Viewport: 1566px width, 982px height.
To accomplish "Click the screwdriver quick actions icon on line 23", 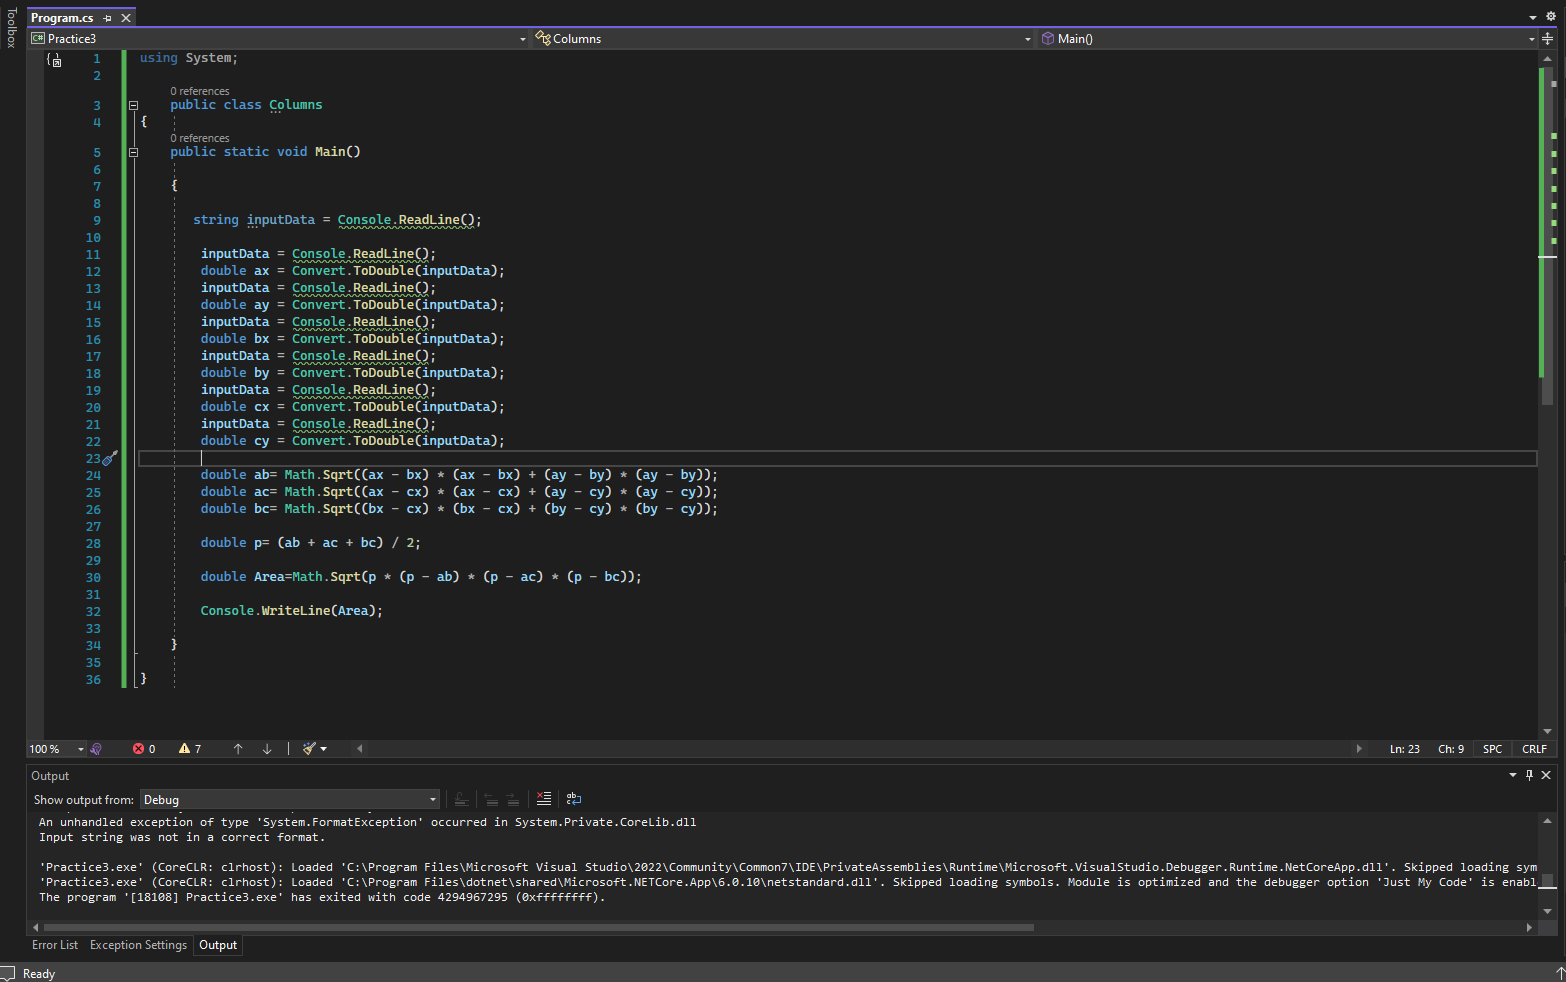I will 110,458.
